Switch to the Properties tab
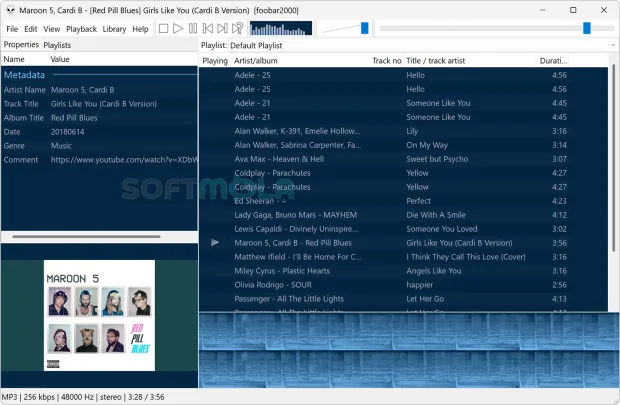The height and width of the screenshot is (405, 620). 21,45
